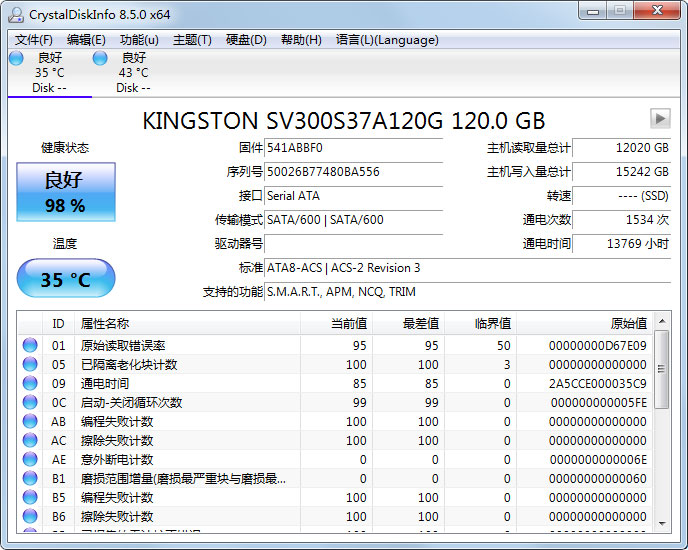
Task: Click the ID column header
Action: click(58, 324)
